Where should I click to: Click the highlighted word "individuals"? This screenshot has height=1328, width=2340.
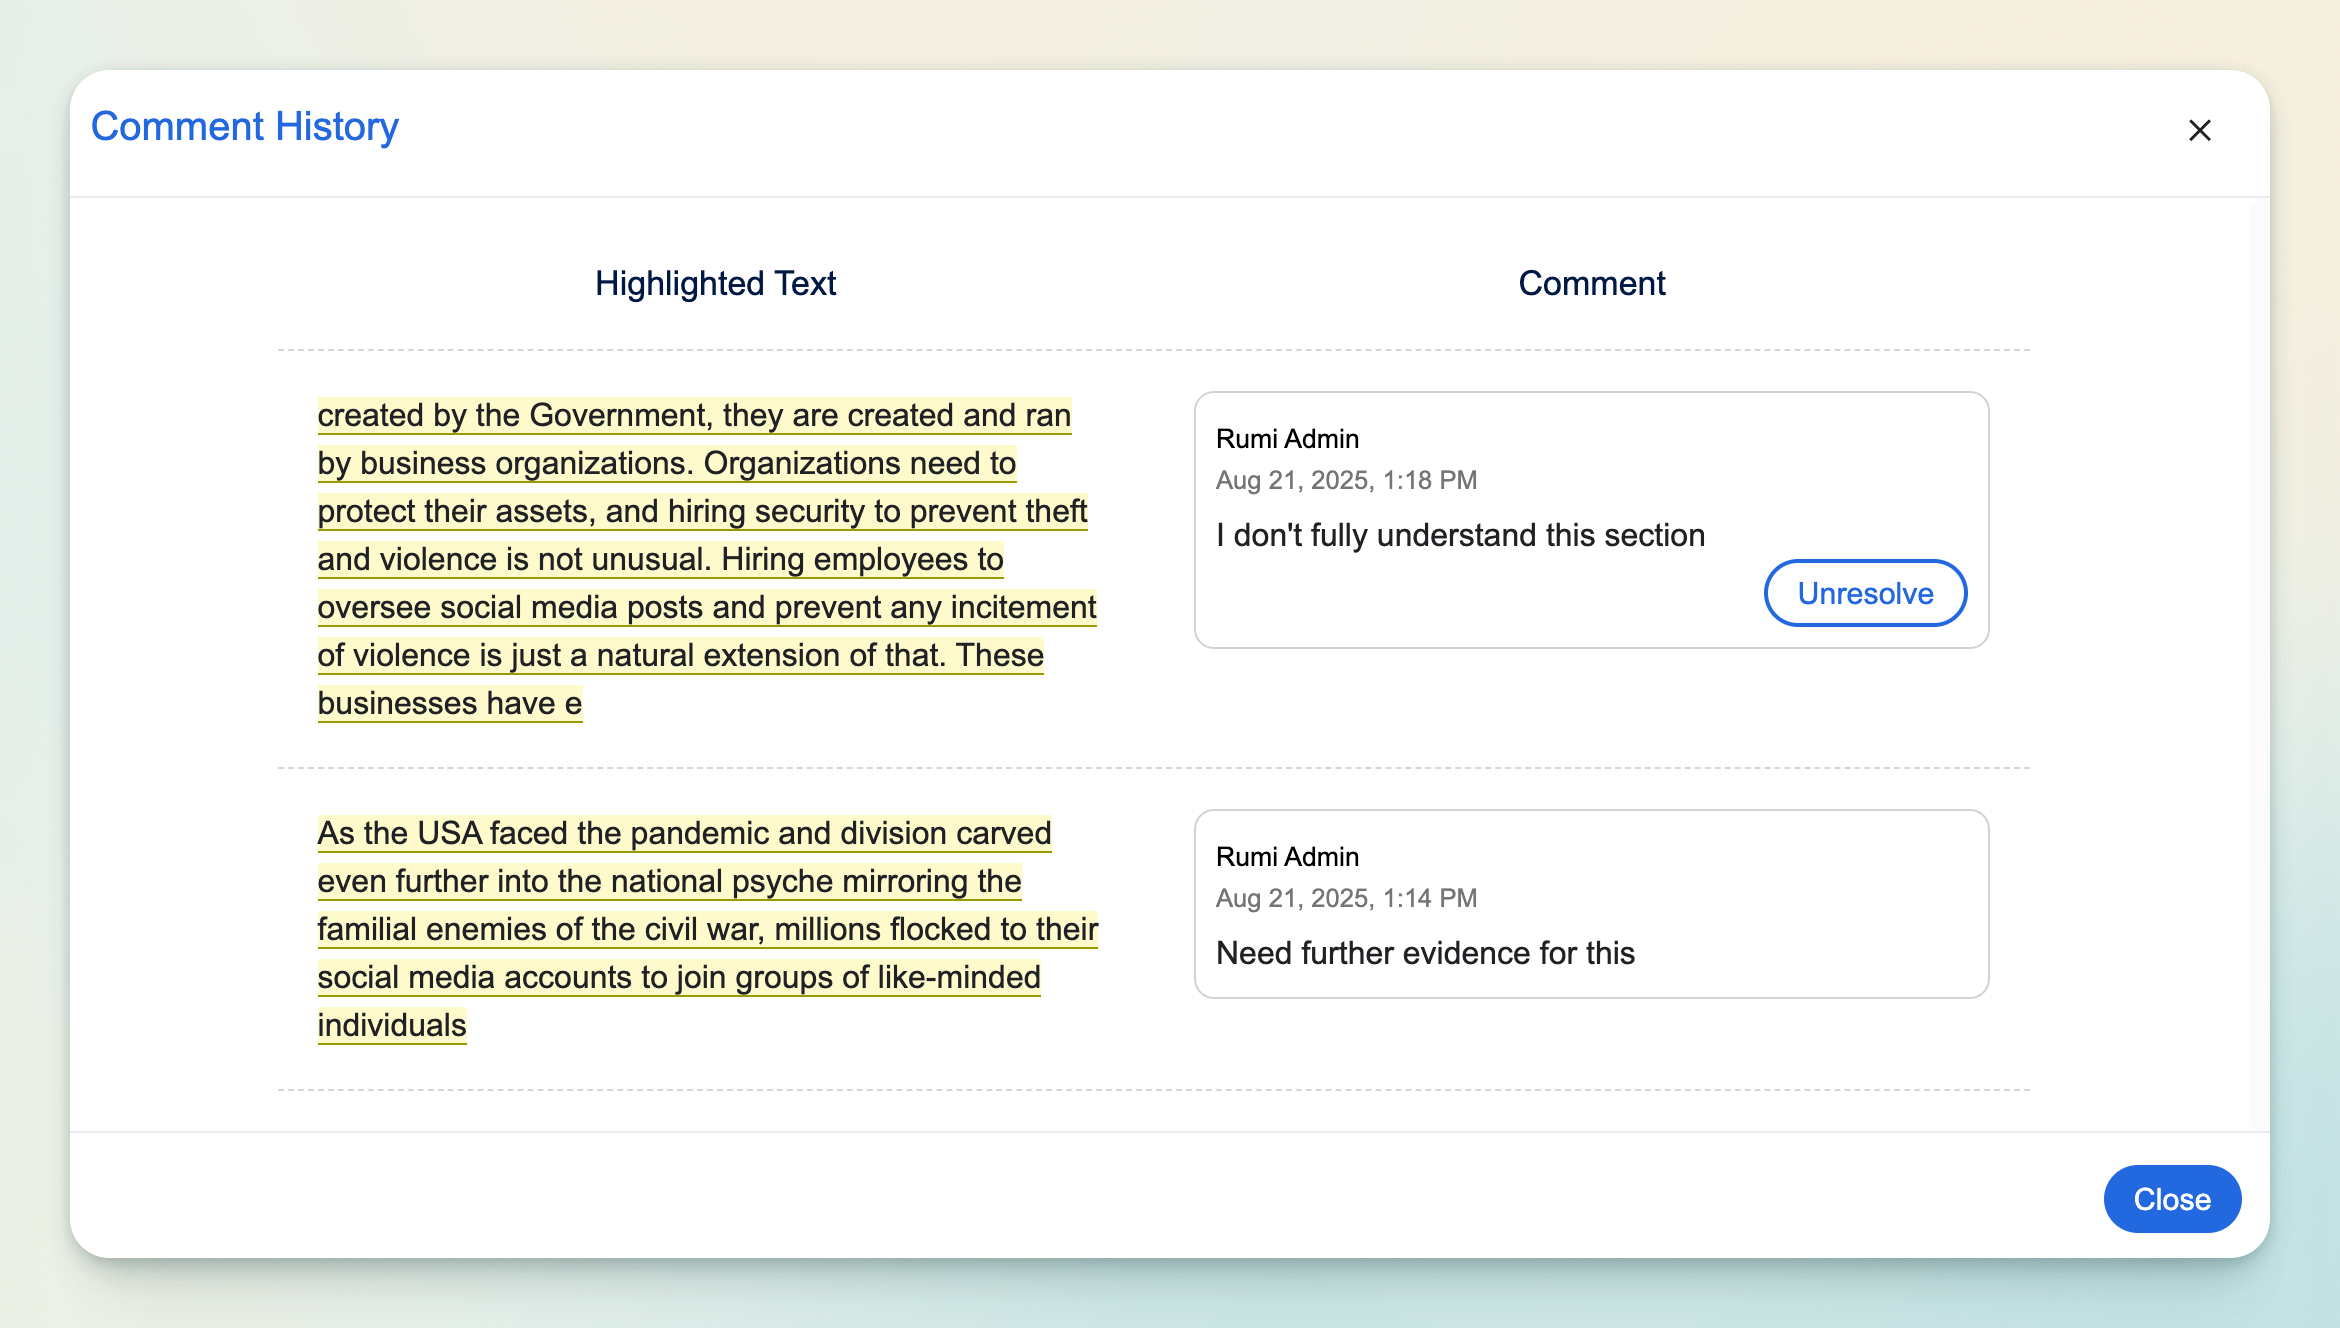click(x=392, y=1025)
